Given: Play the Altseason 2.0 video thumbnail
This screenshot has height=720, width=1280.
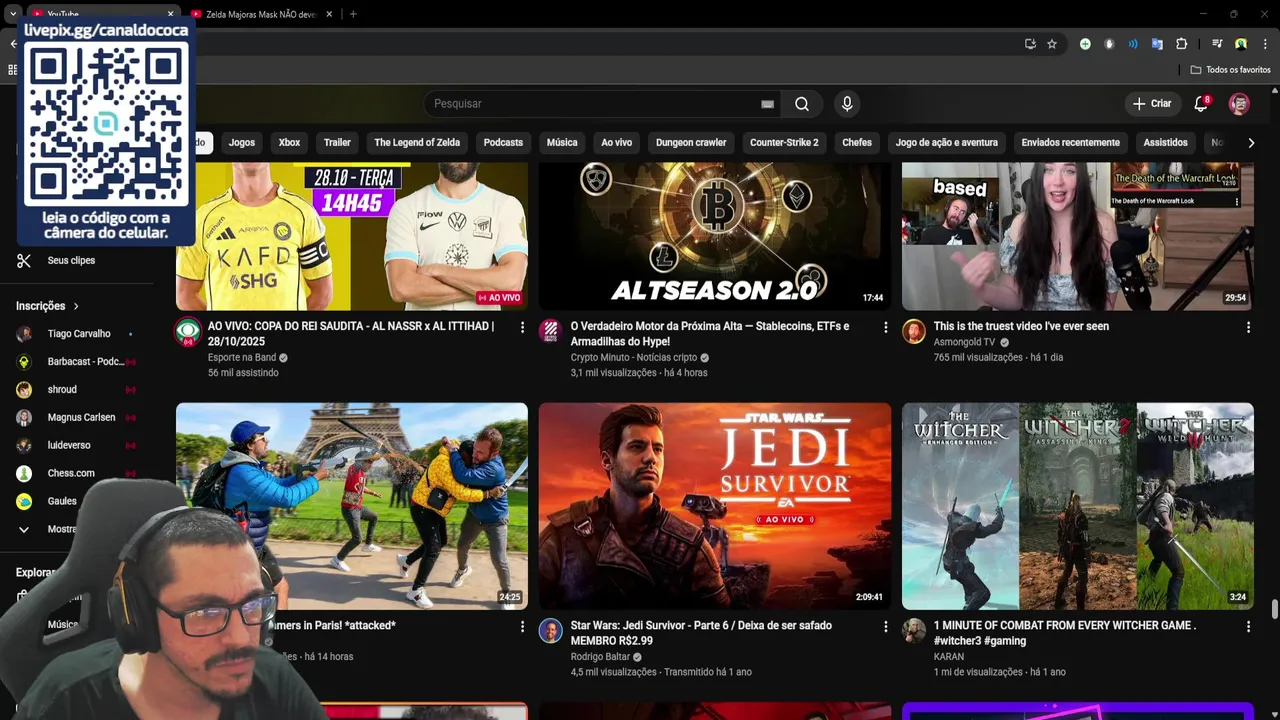Looking at the screenshot, I should (715, 236).
